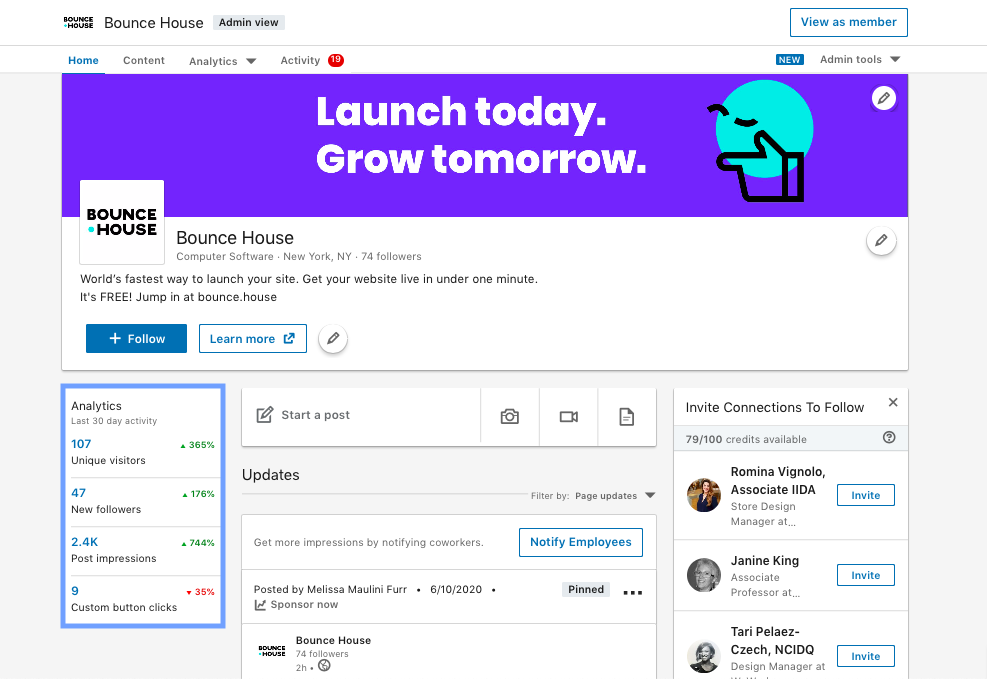This screenshot has height=679, width=987.
Task: Click the 79/100 credits available text
Action: pos(746,439)
